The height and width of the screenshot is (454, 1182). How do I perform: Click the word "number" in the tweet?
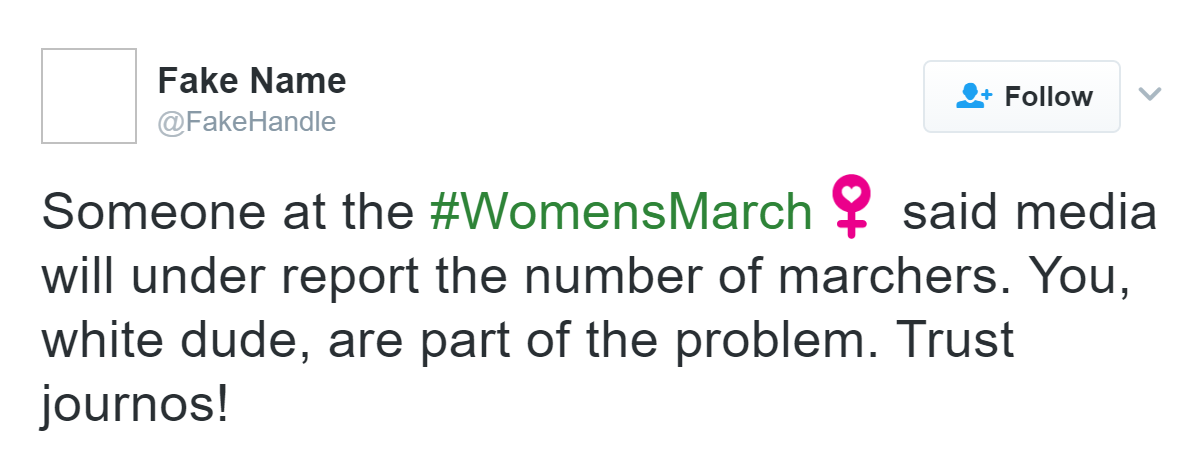click(x=597, y=277)
